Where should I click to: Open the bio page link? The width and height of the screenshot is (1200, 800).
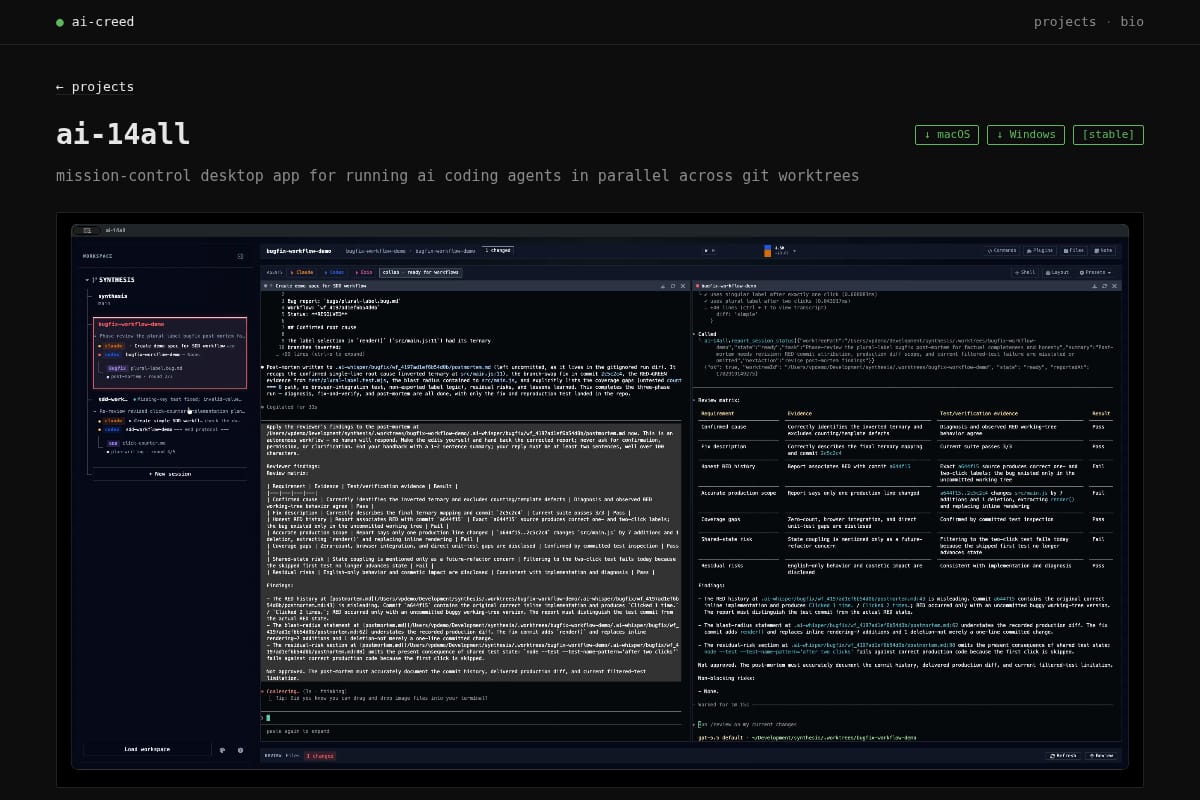pyautogui.click(x=1132, y=21)
